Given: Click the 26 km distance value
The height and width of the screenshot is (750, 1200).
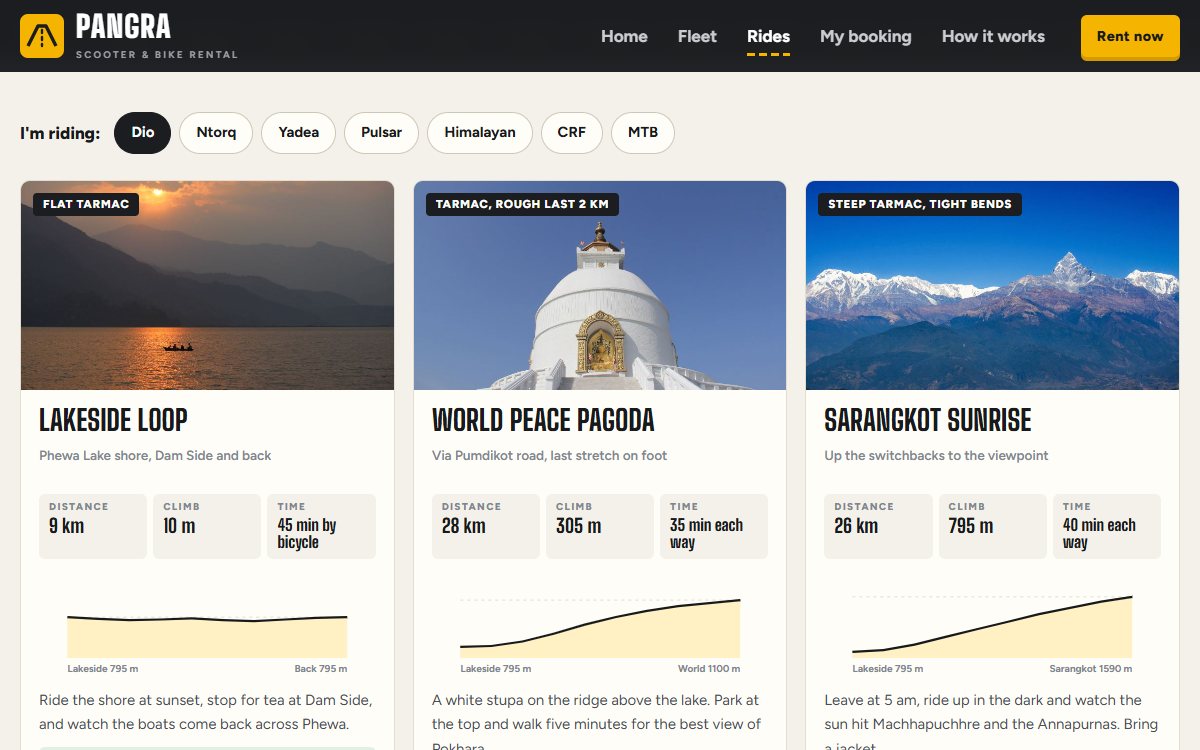Looking at the screenshot, I should tap(856, 526).
